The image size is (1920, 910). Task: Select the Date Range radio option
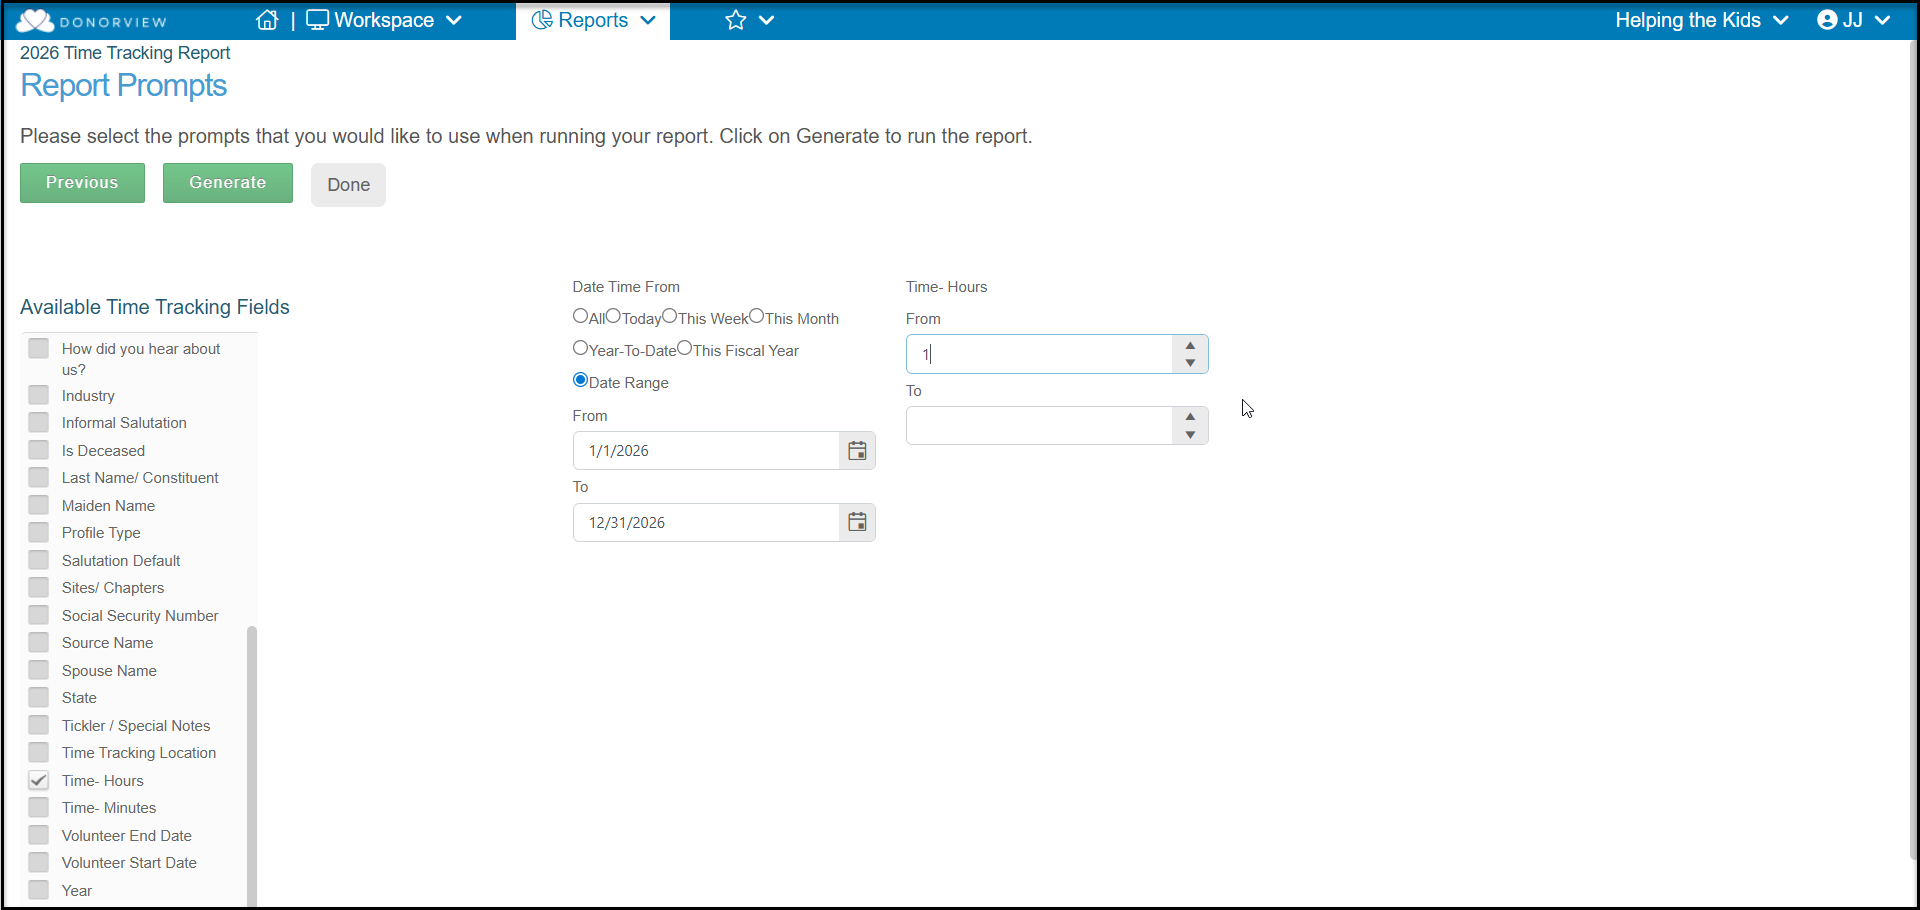[580, 380]
